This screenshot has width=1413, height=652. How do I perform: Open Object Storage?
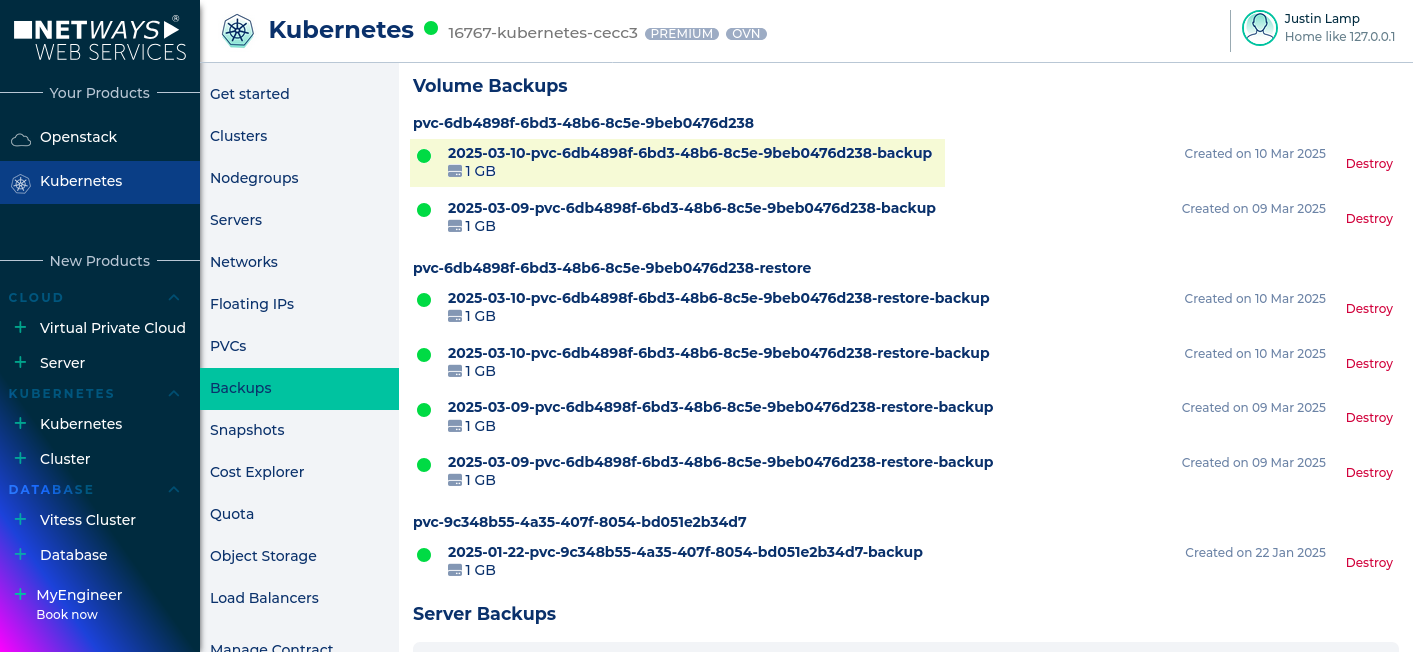tap(299, 556)
